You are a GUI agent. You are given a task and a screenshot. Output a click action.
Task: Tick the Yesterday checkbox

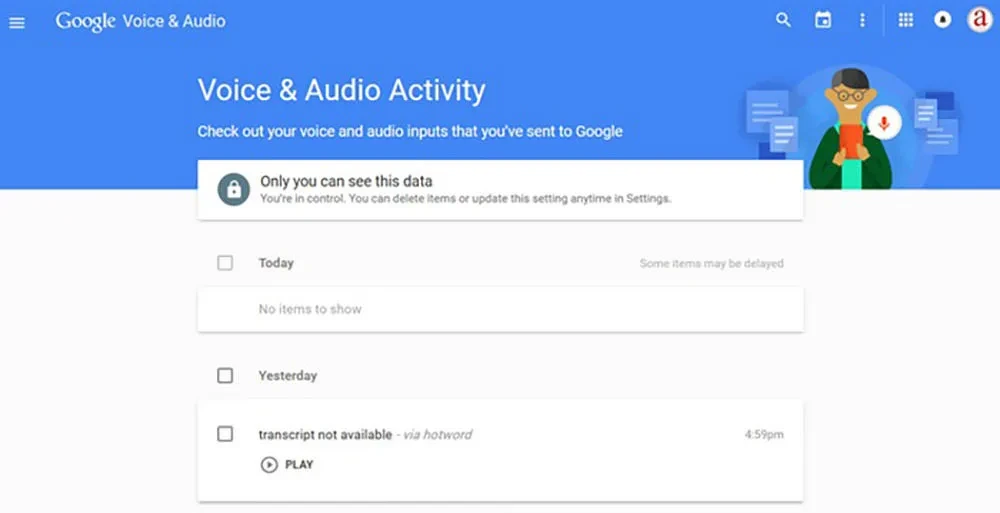(x=225, y=375)
